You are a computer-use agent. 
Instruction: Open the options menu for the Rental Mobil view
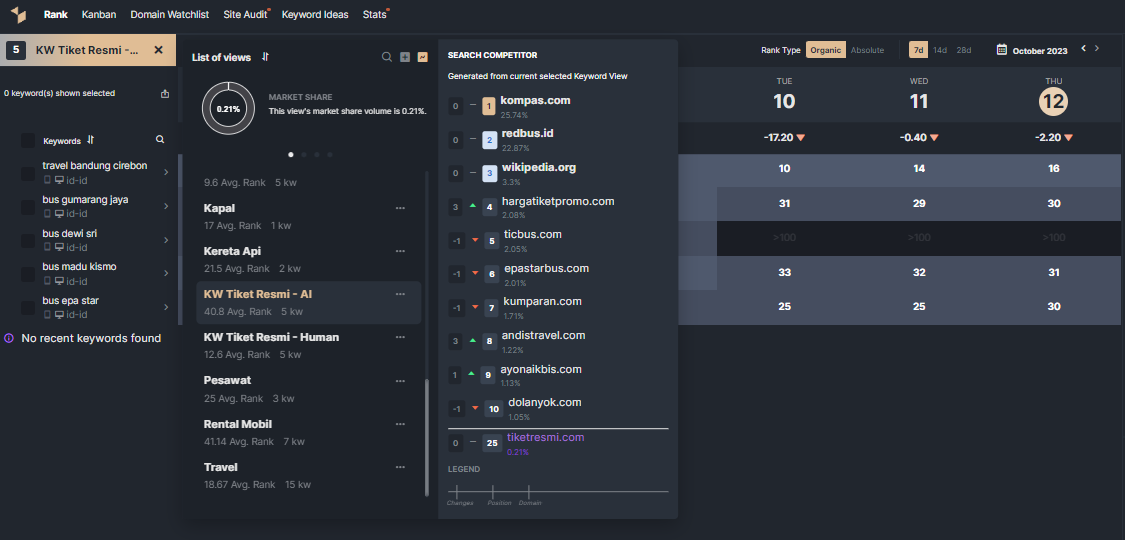tap(400, 424)
